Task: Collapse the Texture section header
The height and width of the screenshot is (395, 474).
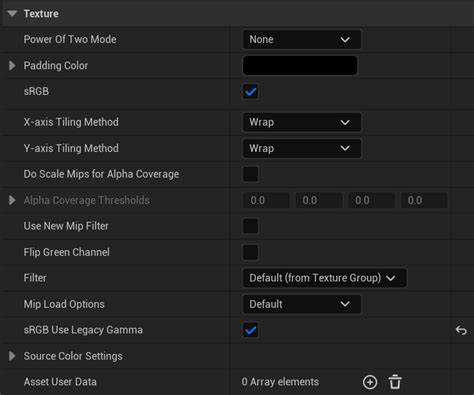Action: point(12,14)
